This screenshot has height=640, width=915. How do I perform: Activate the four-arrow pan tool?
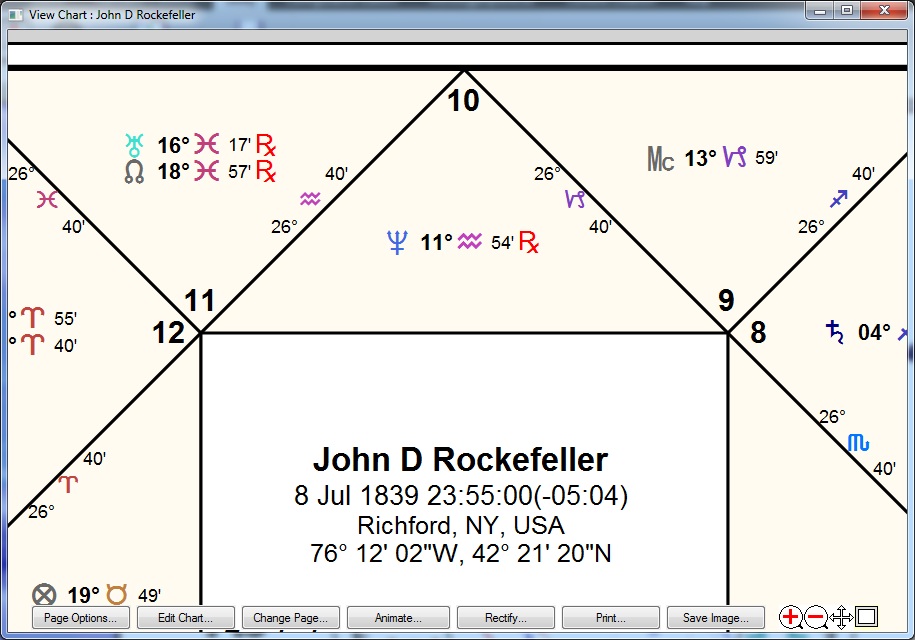pos(841,617)
